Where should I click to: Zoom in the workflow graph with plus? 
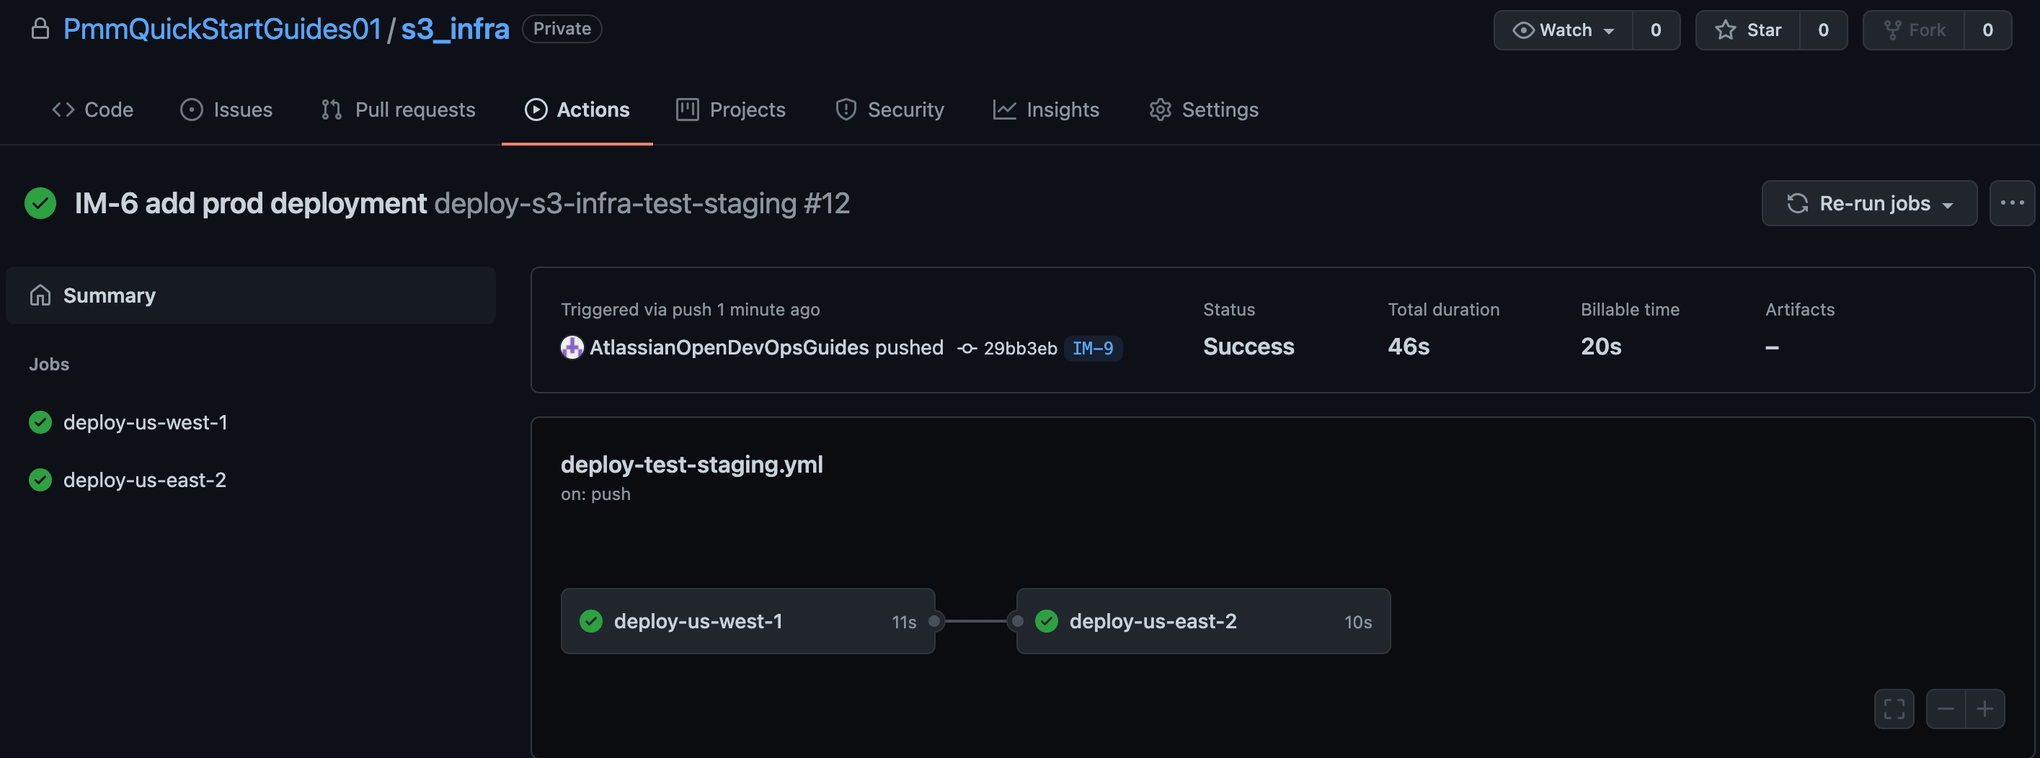coord(1985,709)
